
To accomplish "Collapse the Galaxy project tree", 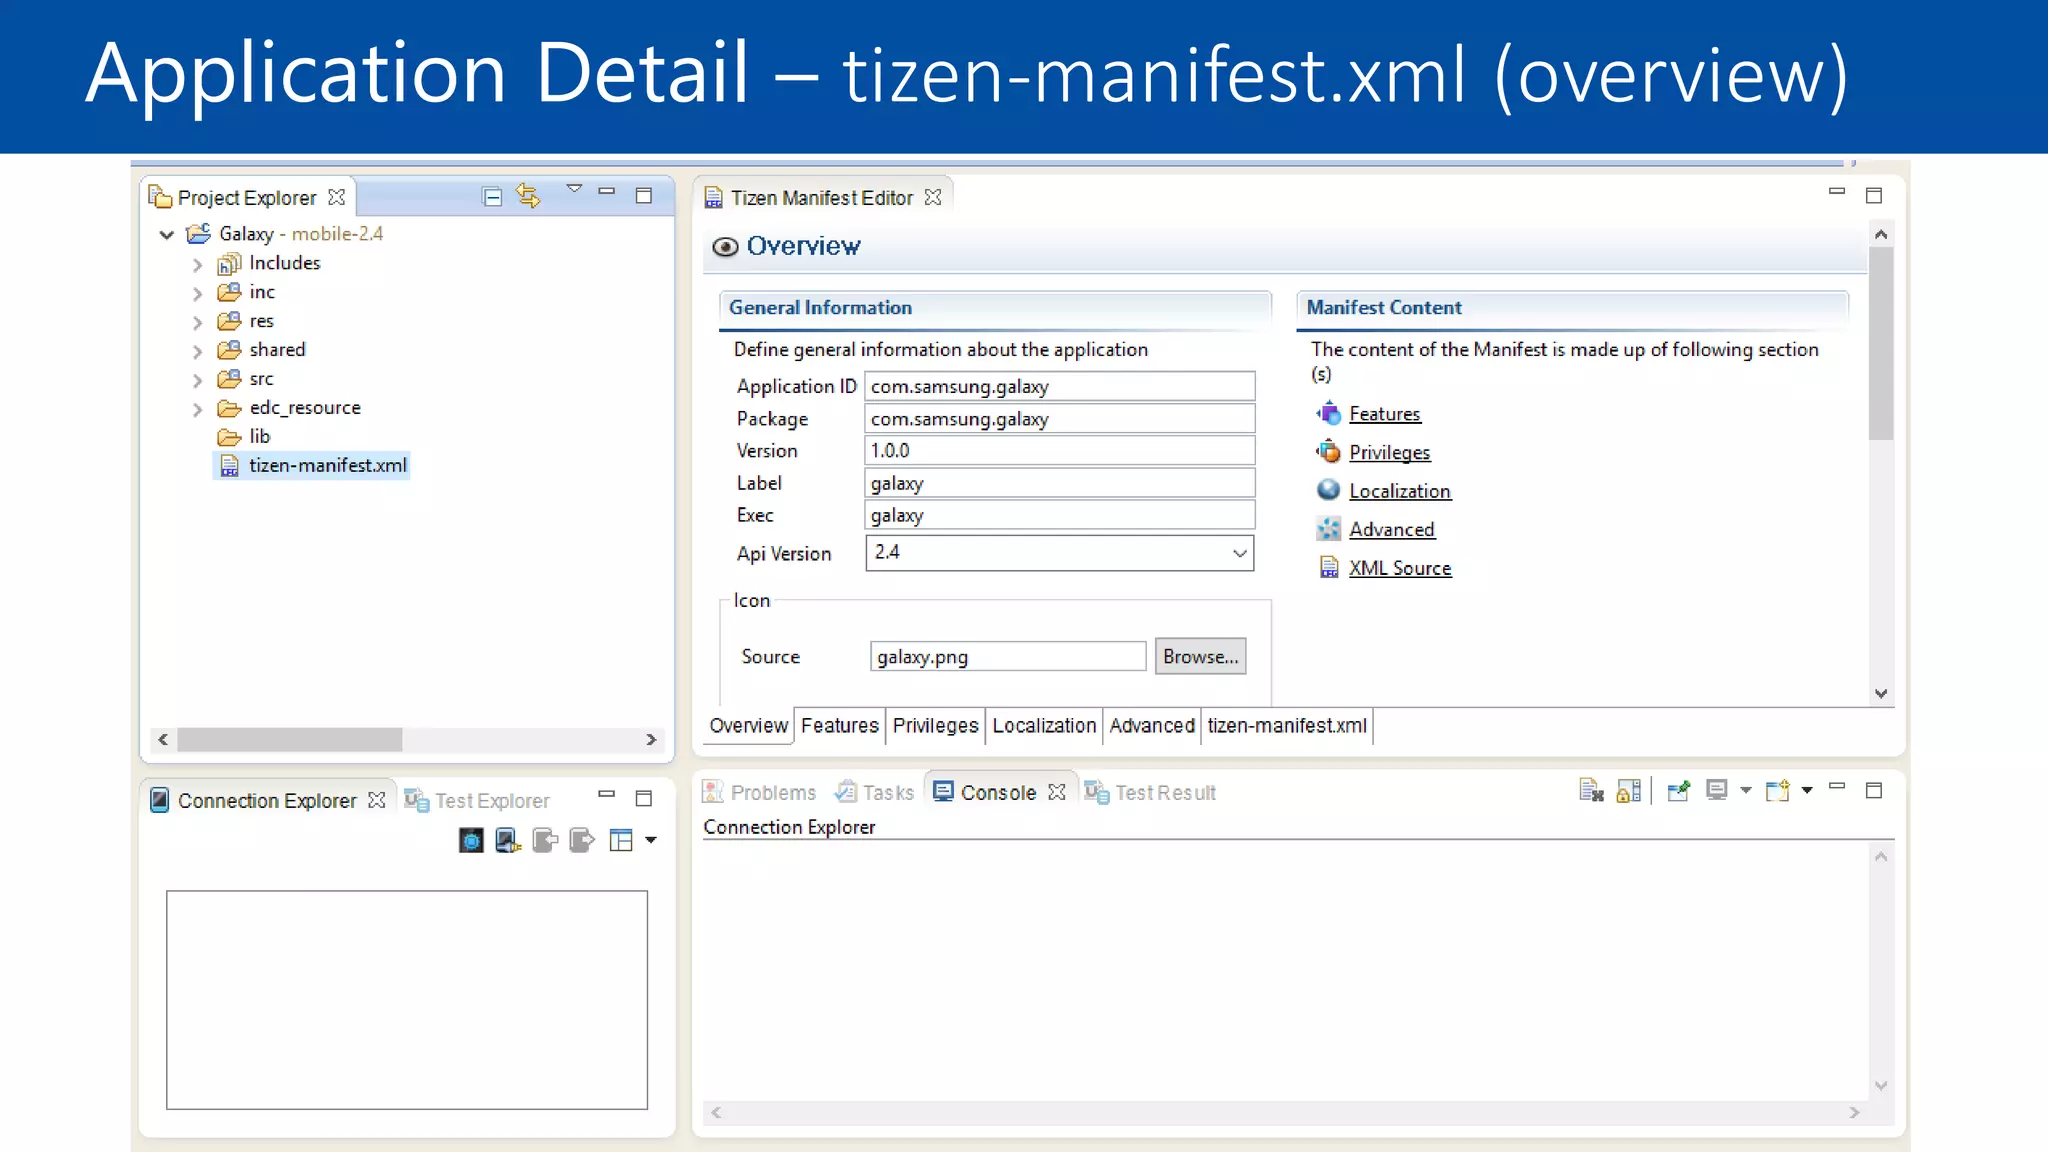I will (167, 235).
